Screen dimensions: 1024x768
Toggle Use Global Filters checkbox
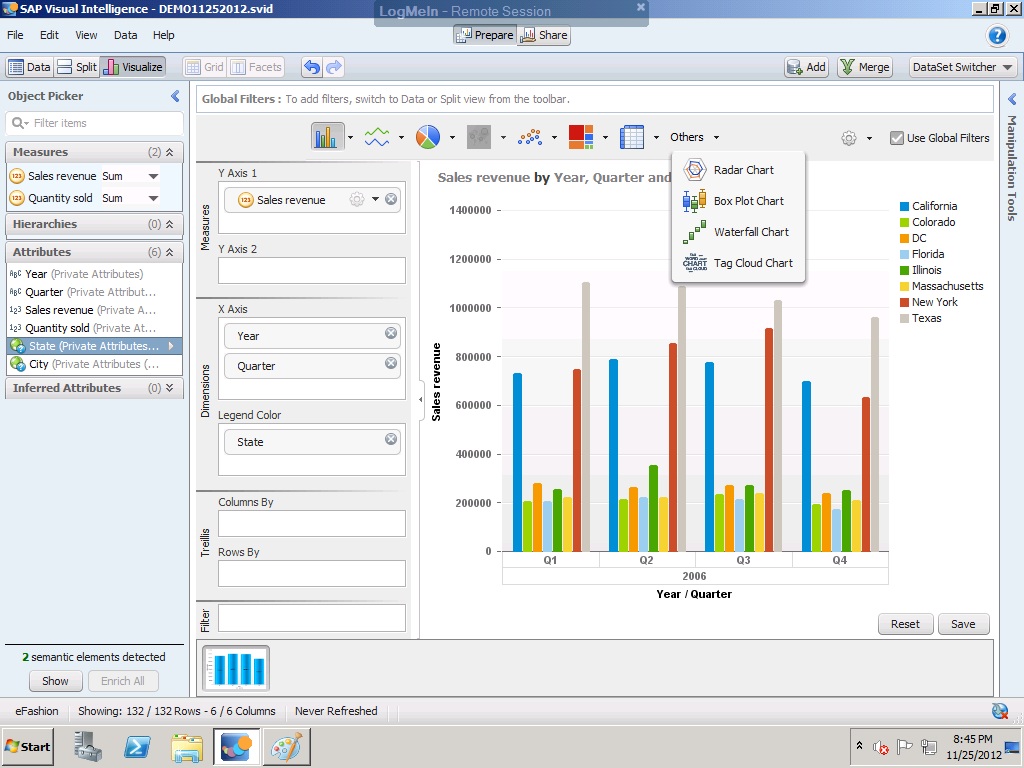click(x=897, y=138)
